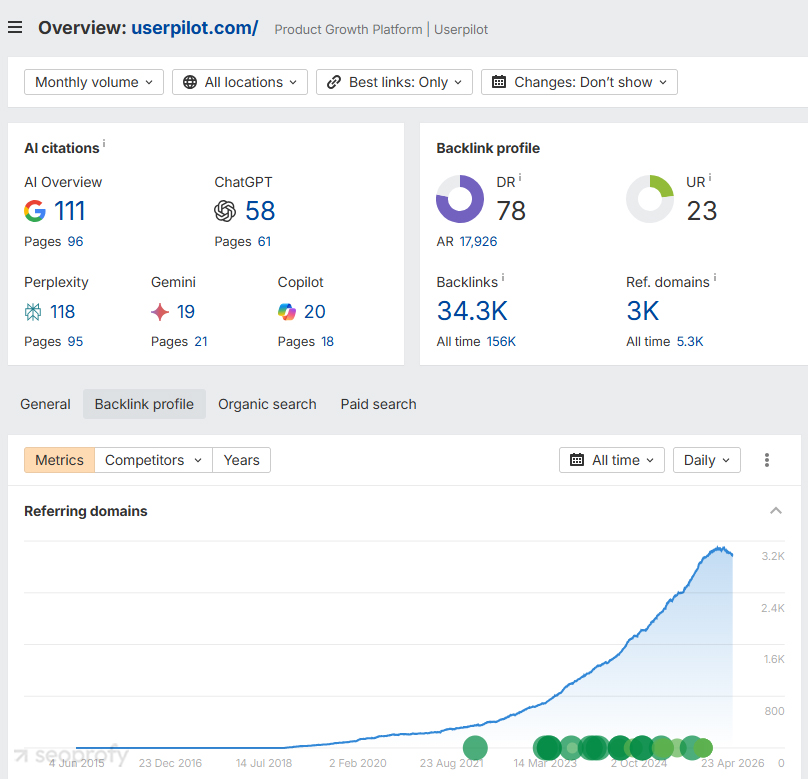
Task: Show the Ref. domains info tooltip
Action: coord(715,278)
